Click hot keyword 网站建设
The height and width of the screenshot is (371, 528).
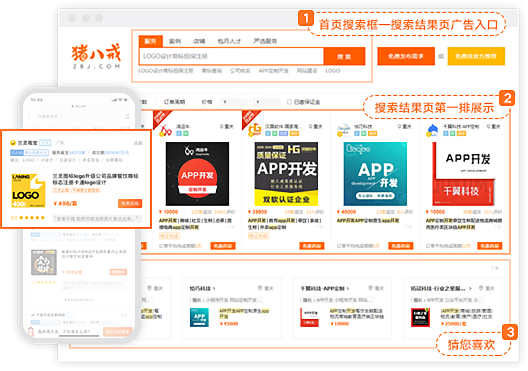(307, 71)
